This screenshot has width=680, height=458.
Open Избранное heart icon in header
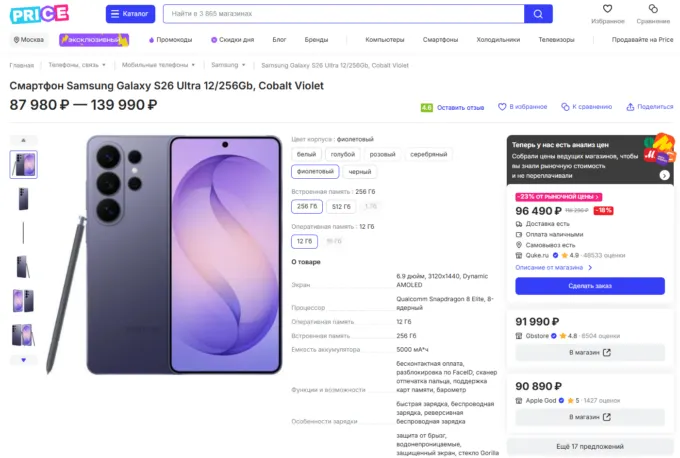607,10
